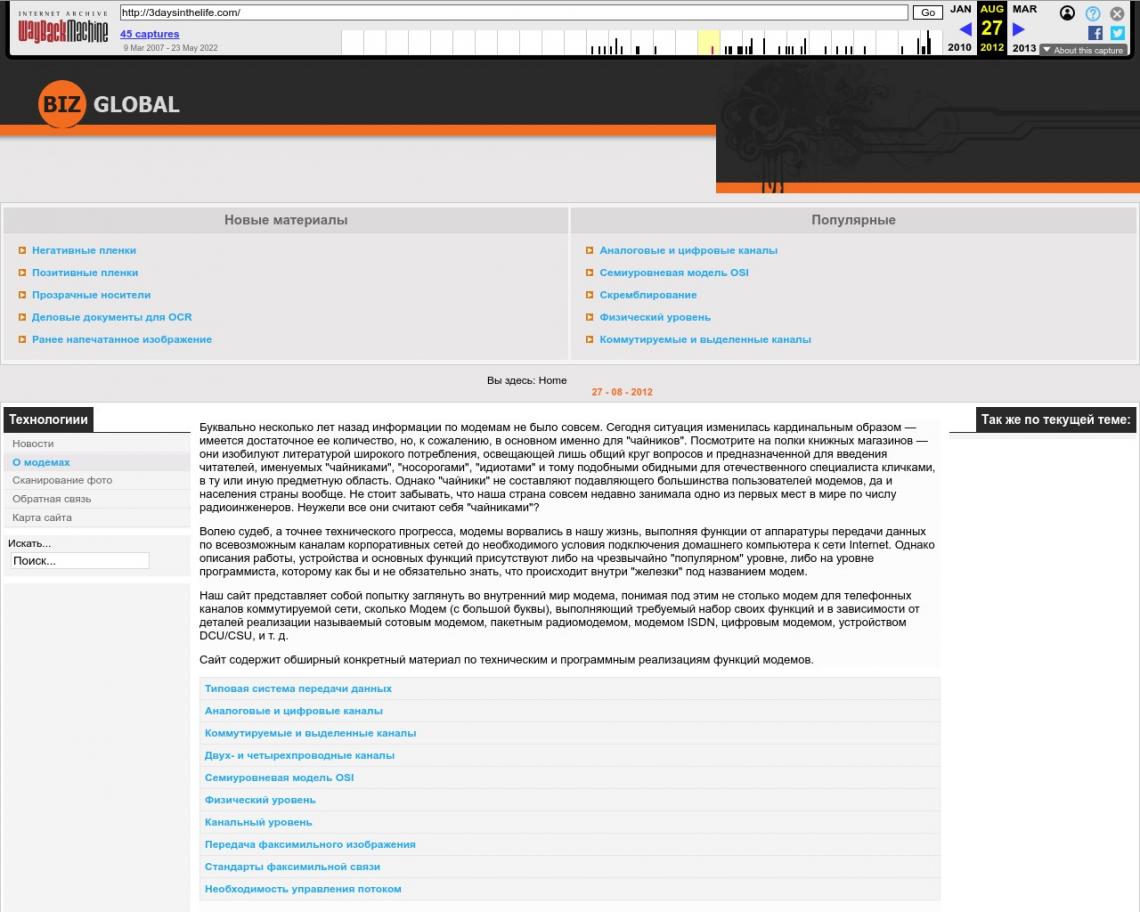Click the Поиск search field
The image size is (1140, 912).
pos(80,561)
